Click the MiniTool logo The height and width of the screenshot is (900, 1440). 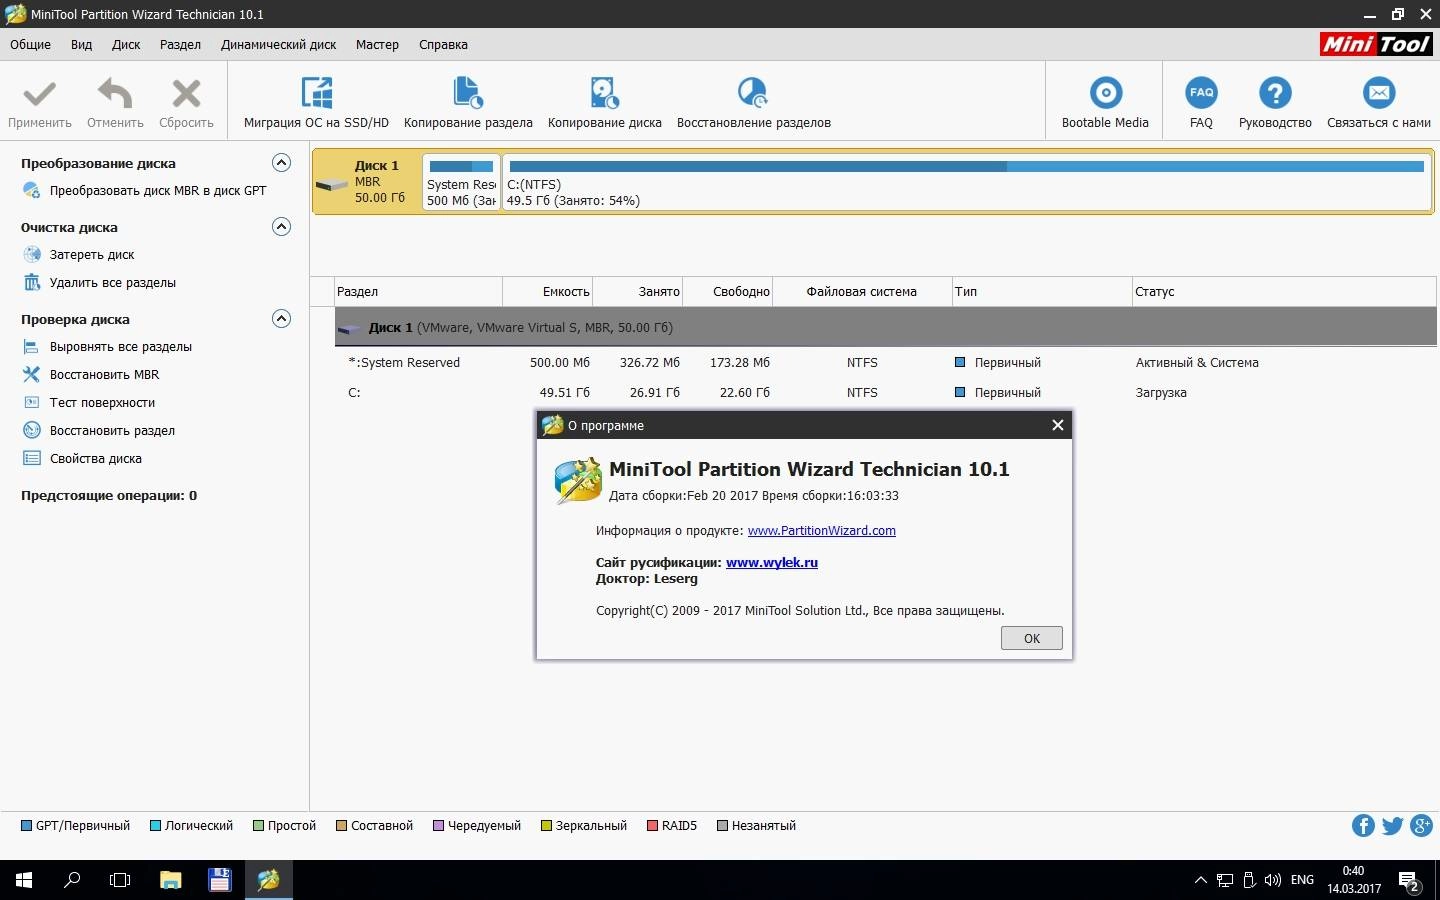point(1376,44)
